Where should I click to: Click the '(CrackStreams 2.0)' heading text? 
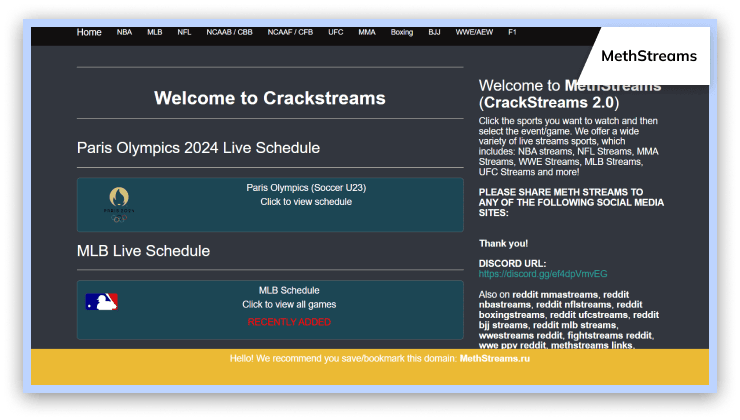[x=549, y=102]
